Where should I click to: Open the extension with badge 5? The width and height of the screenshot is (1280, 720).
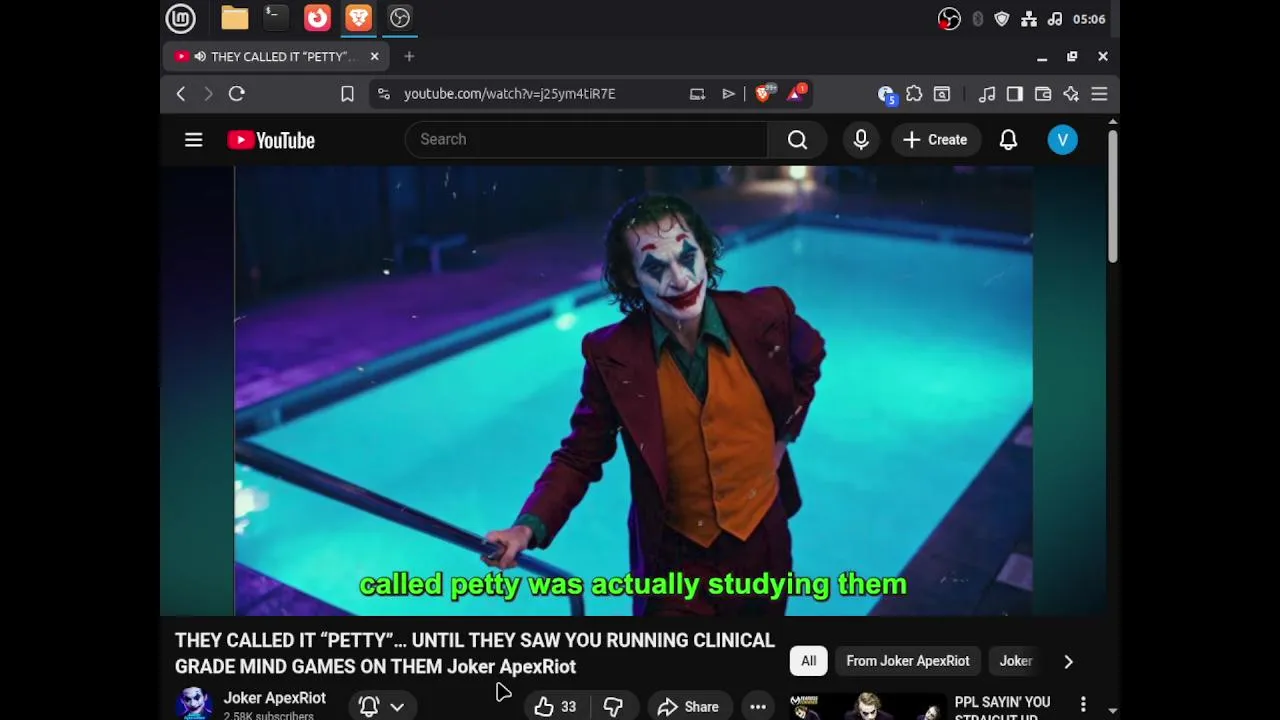point(886,94)
